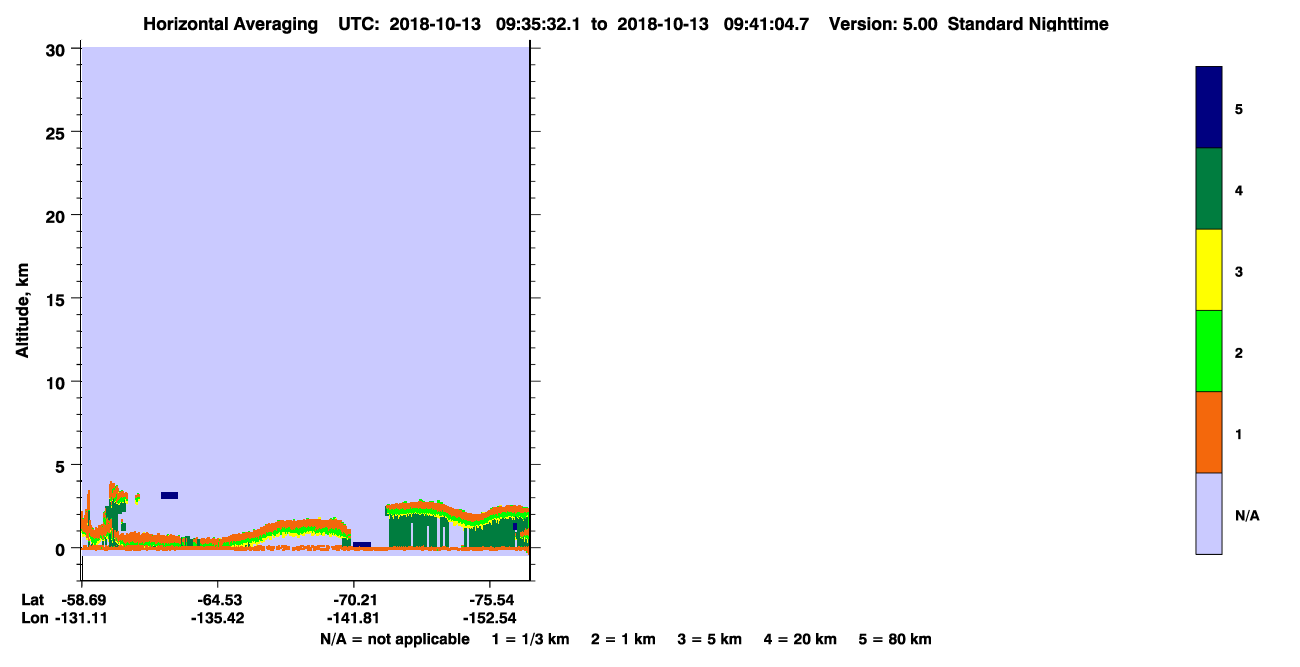
Task: Click the 20 km altitude tick label
Action: pos(57,216)
